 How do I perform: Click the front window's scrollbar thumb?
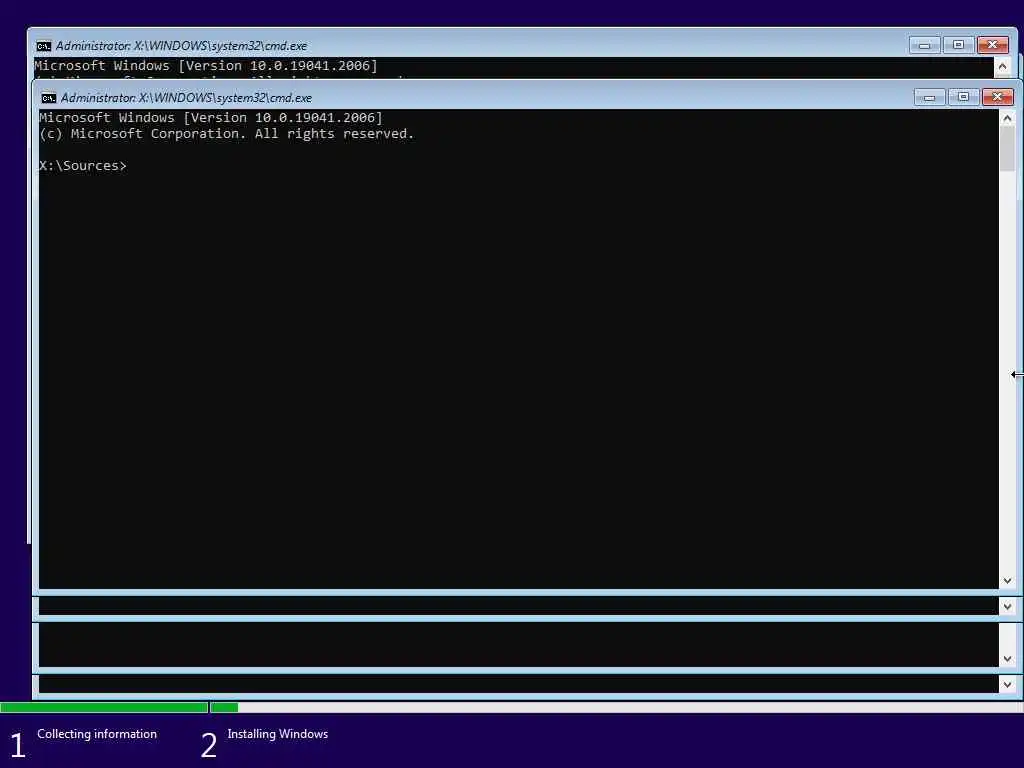pyautogui.click(x=1007, y=148)
